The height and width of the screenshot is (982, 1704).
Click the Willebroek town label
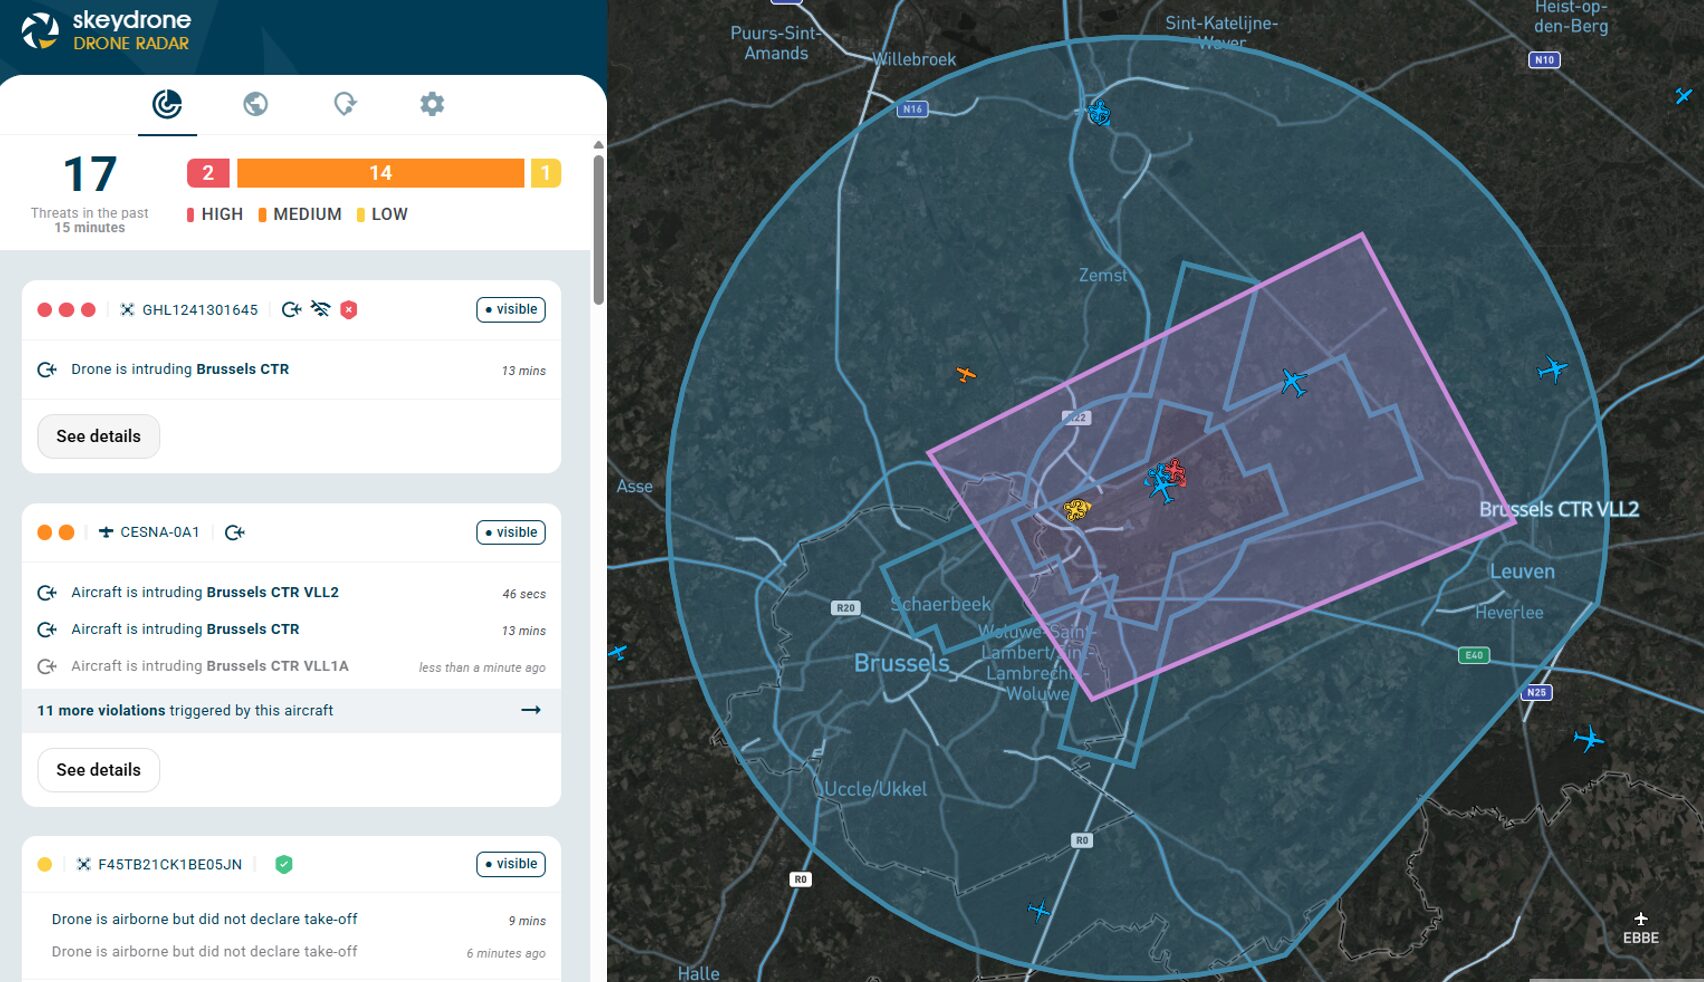(x=914, y=59)
